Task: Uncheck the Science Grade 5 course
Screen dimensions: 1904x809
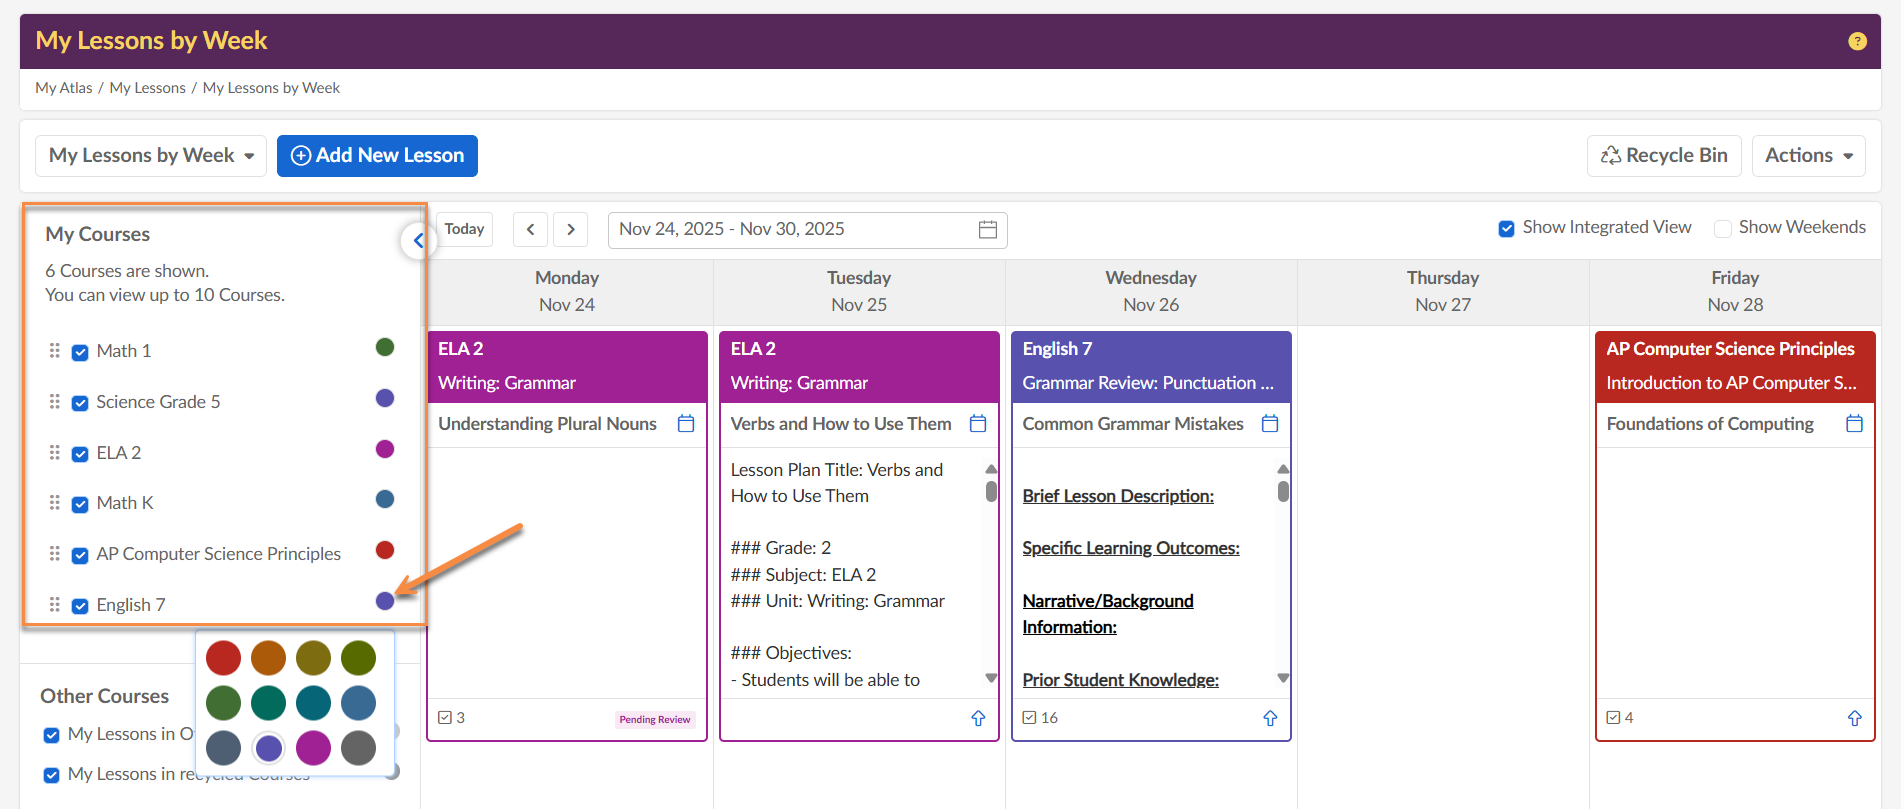Action: pos(80,403)
